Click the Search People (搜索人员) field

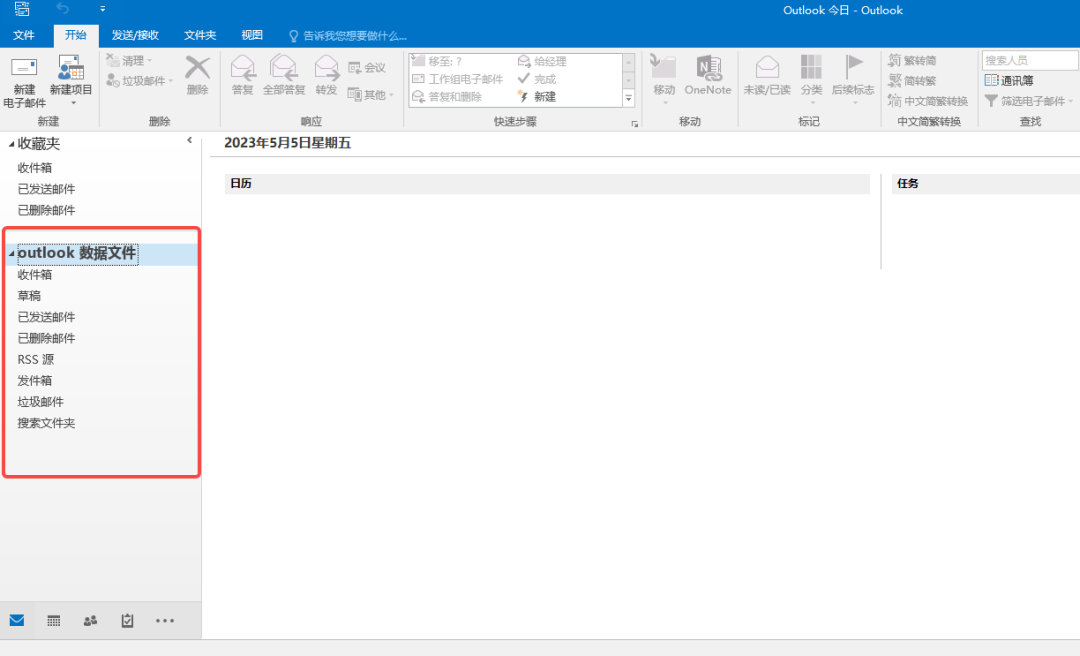coord(1030,60)
